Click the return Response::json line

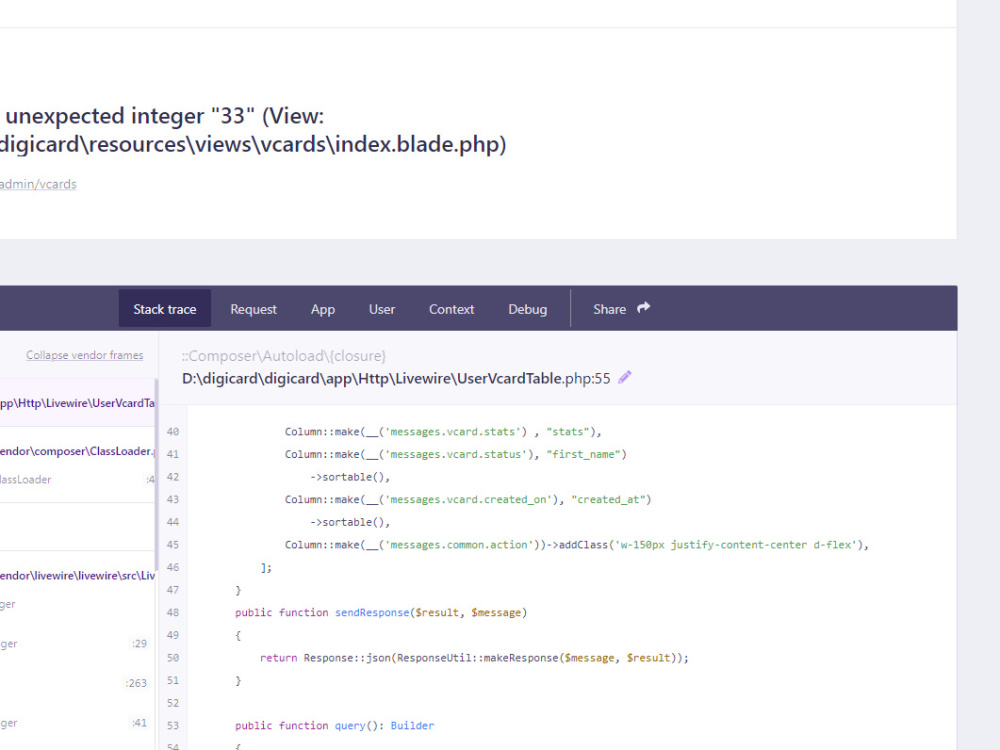tap(474, 658)
